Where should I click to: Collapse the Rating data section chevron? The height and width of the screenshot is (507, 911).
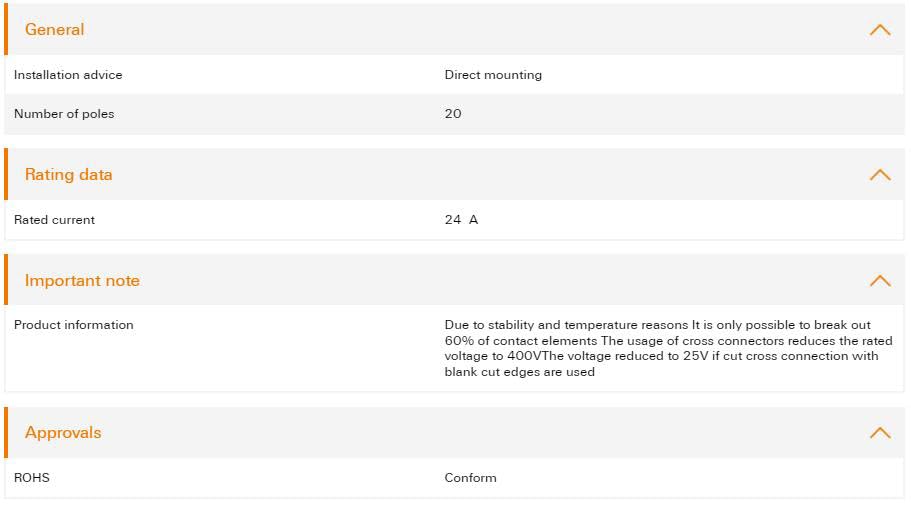click(x=880, y=175)
